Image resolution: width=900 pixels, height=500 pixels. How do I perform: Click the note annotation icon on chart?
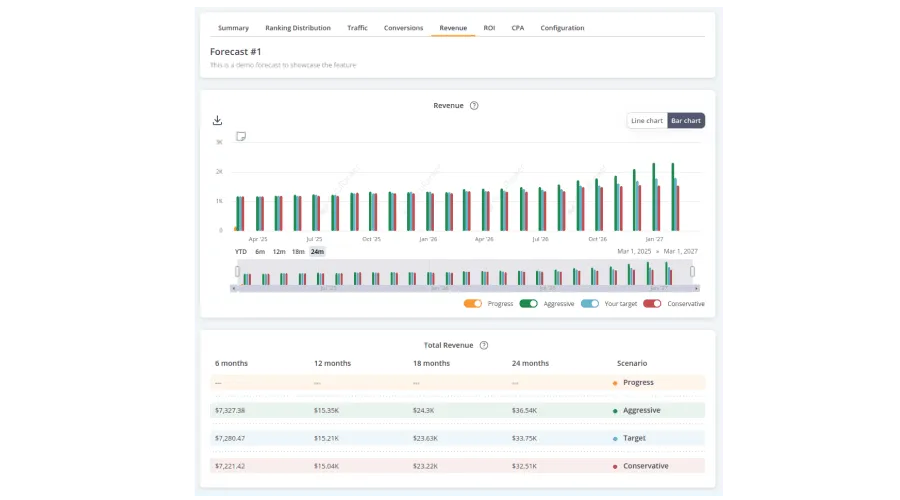coord(241,136)
